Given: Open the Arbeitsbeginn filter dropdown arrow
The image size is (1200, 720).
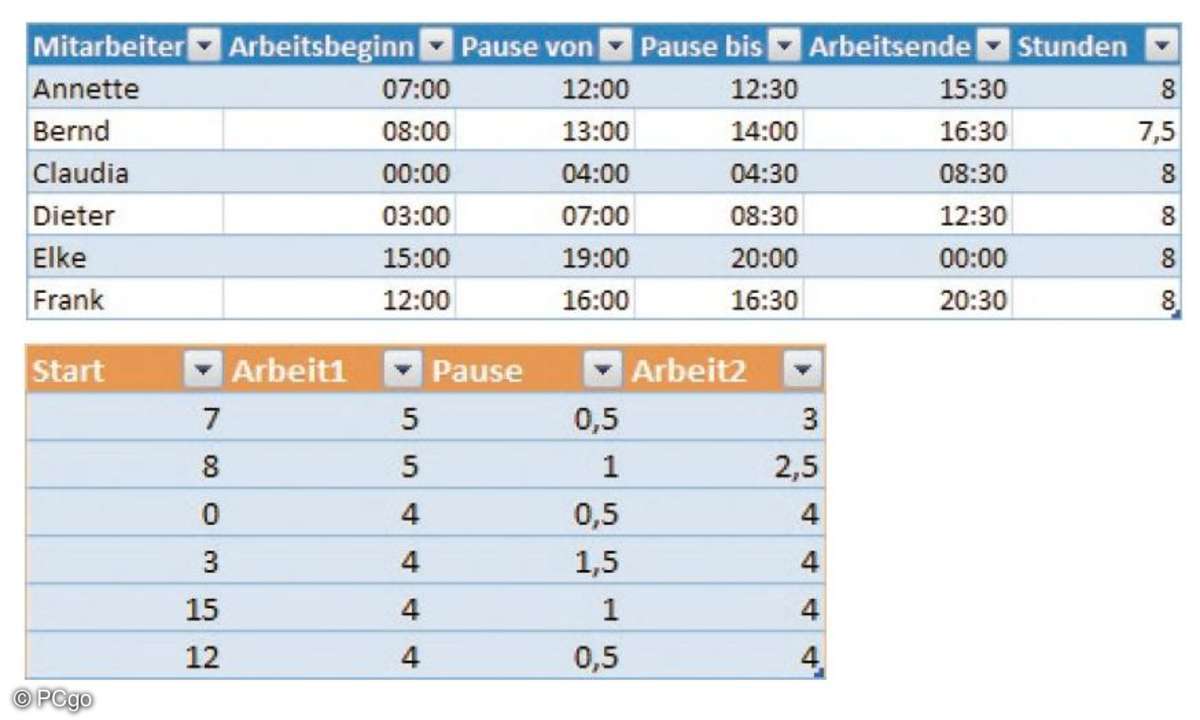Looking at the screenshot, I should click(x=436, y=46).
